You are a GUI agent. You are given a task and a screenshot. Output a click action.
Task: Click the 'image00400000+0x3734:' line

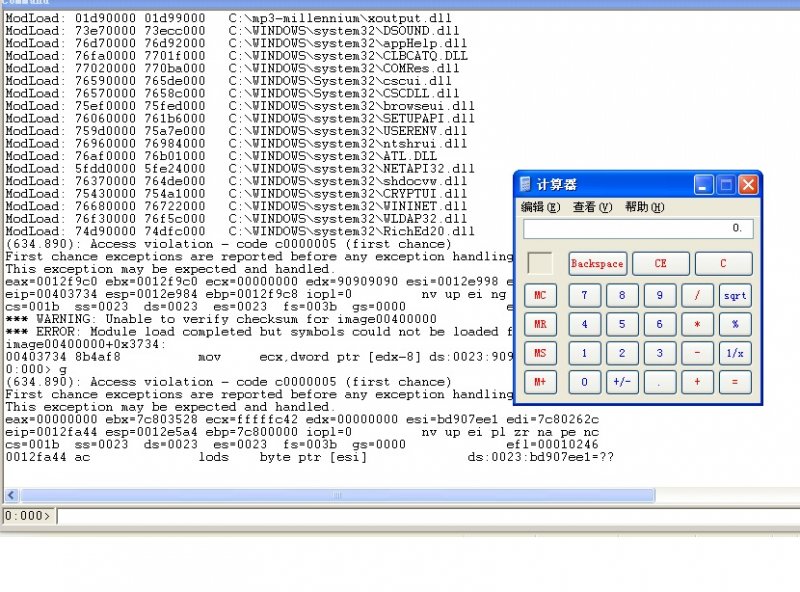(85, 344)
